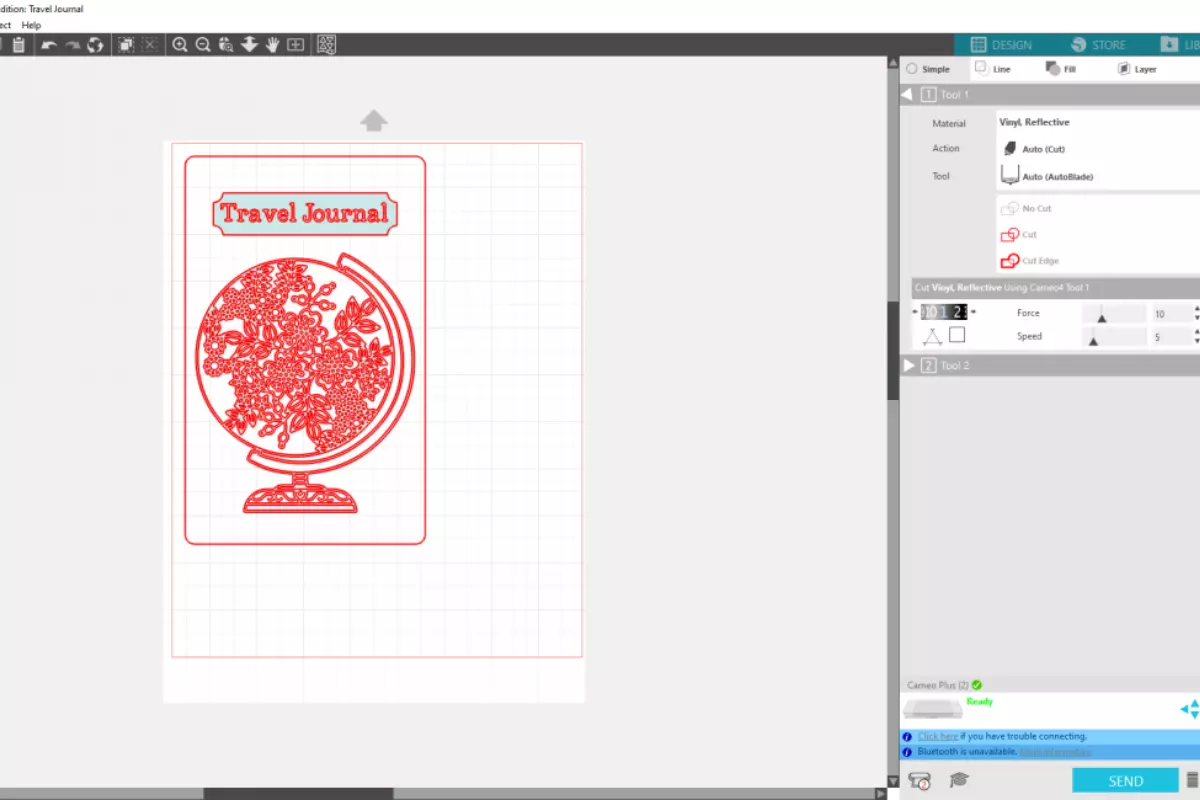Select the Drag Zoom arrow tool
This screenshot has height=800, width=1200.
click(x=249, y=45)
